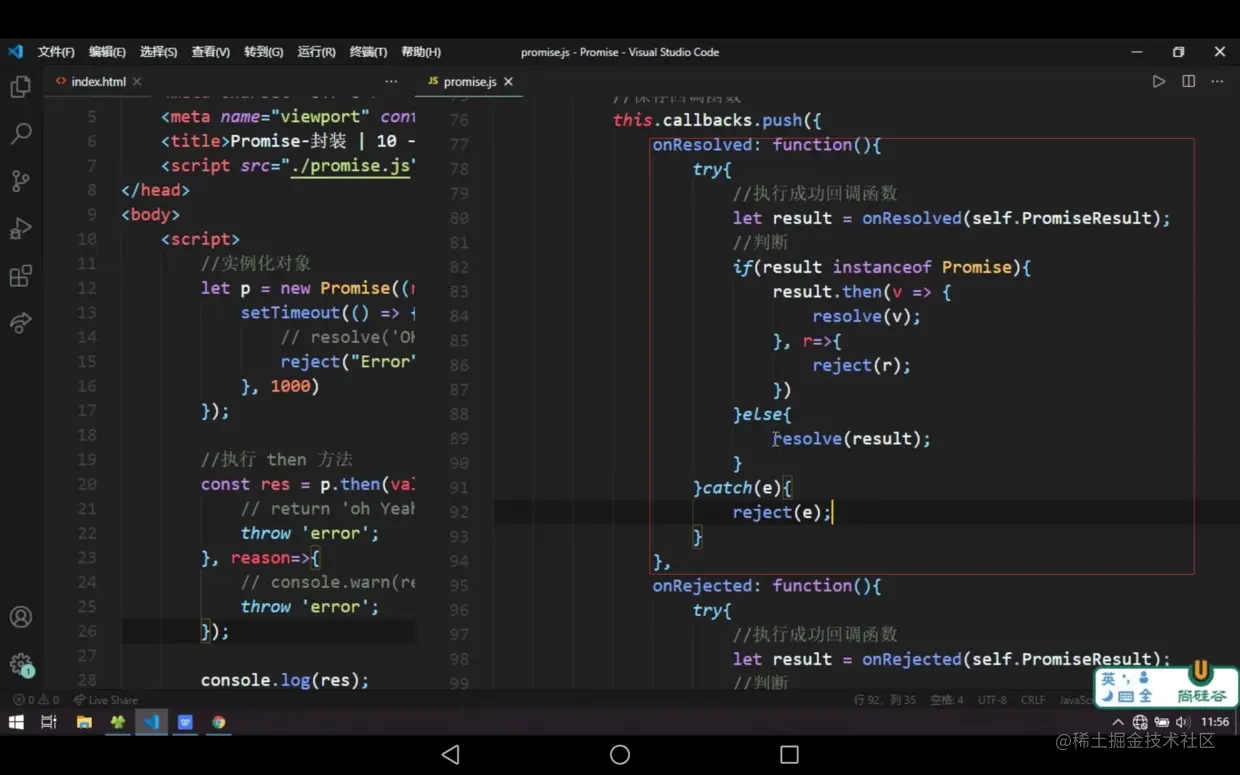Click 'console.log(res);' in index.html
The height and width of the screenshot is (775, 1240).
(285, 680)
